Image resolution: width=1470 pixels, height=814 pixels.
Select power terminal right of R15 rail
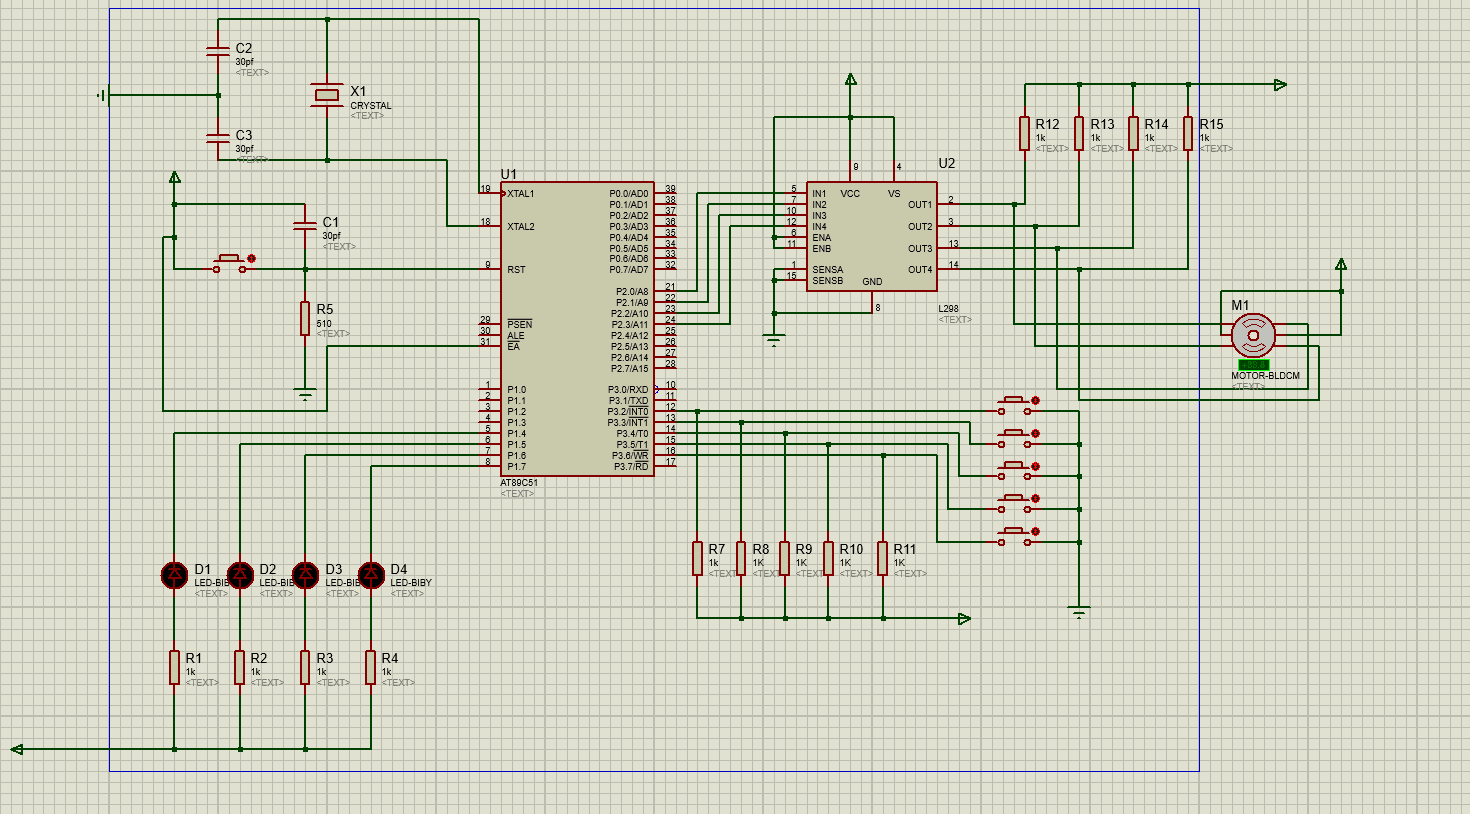1281,85
